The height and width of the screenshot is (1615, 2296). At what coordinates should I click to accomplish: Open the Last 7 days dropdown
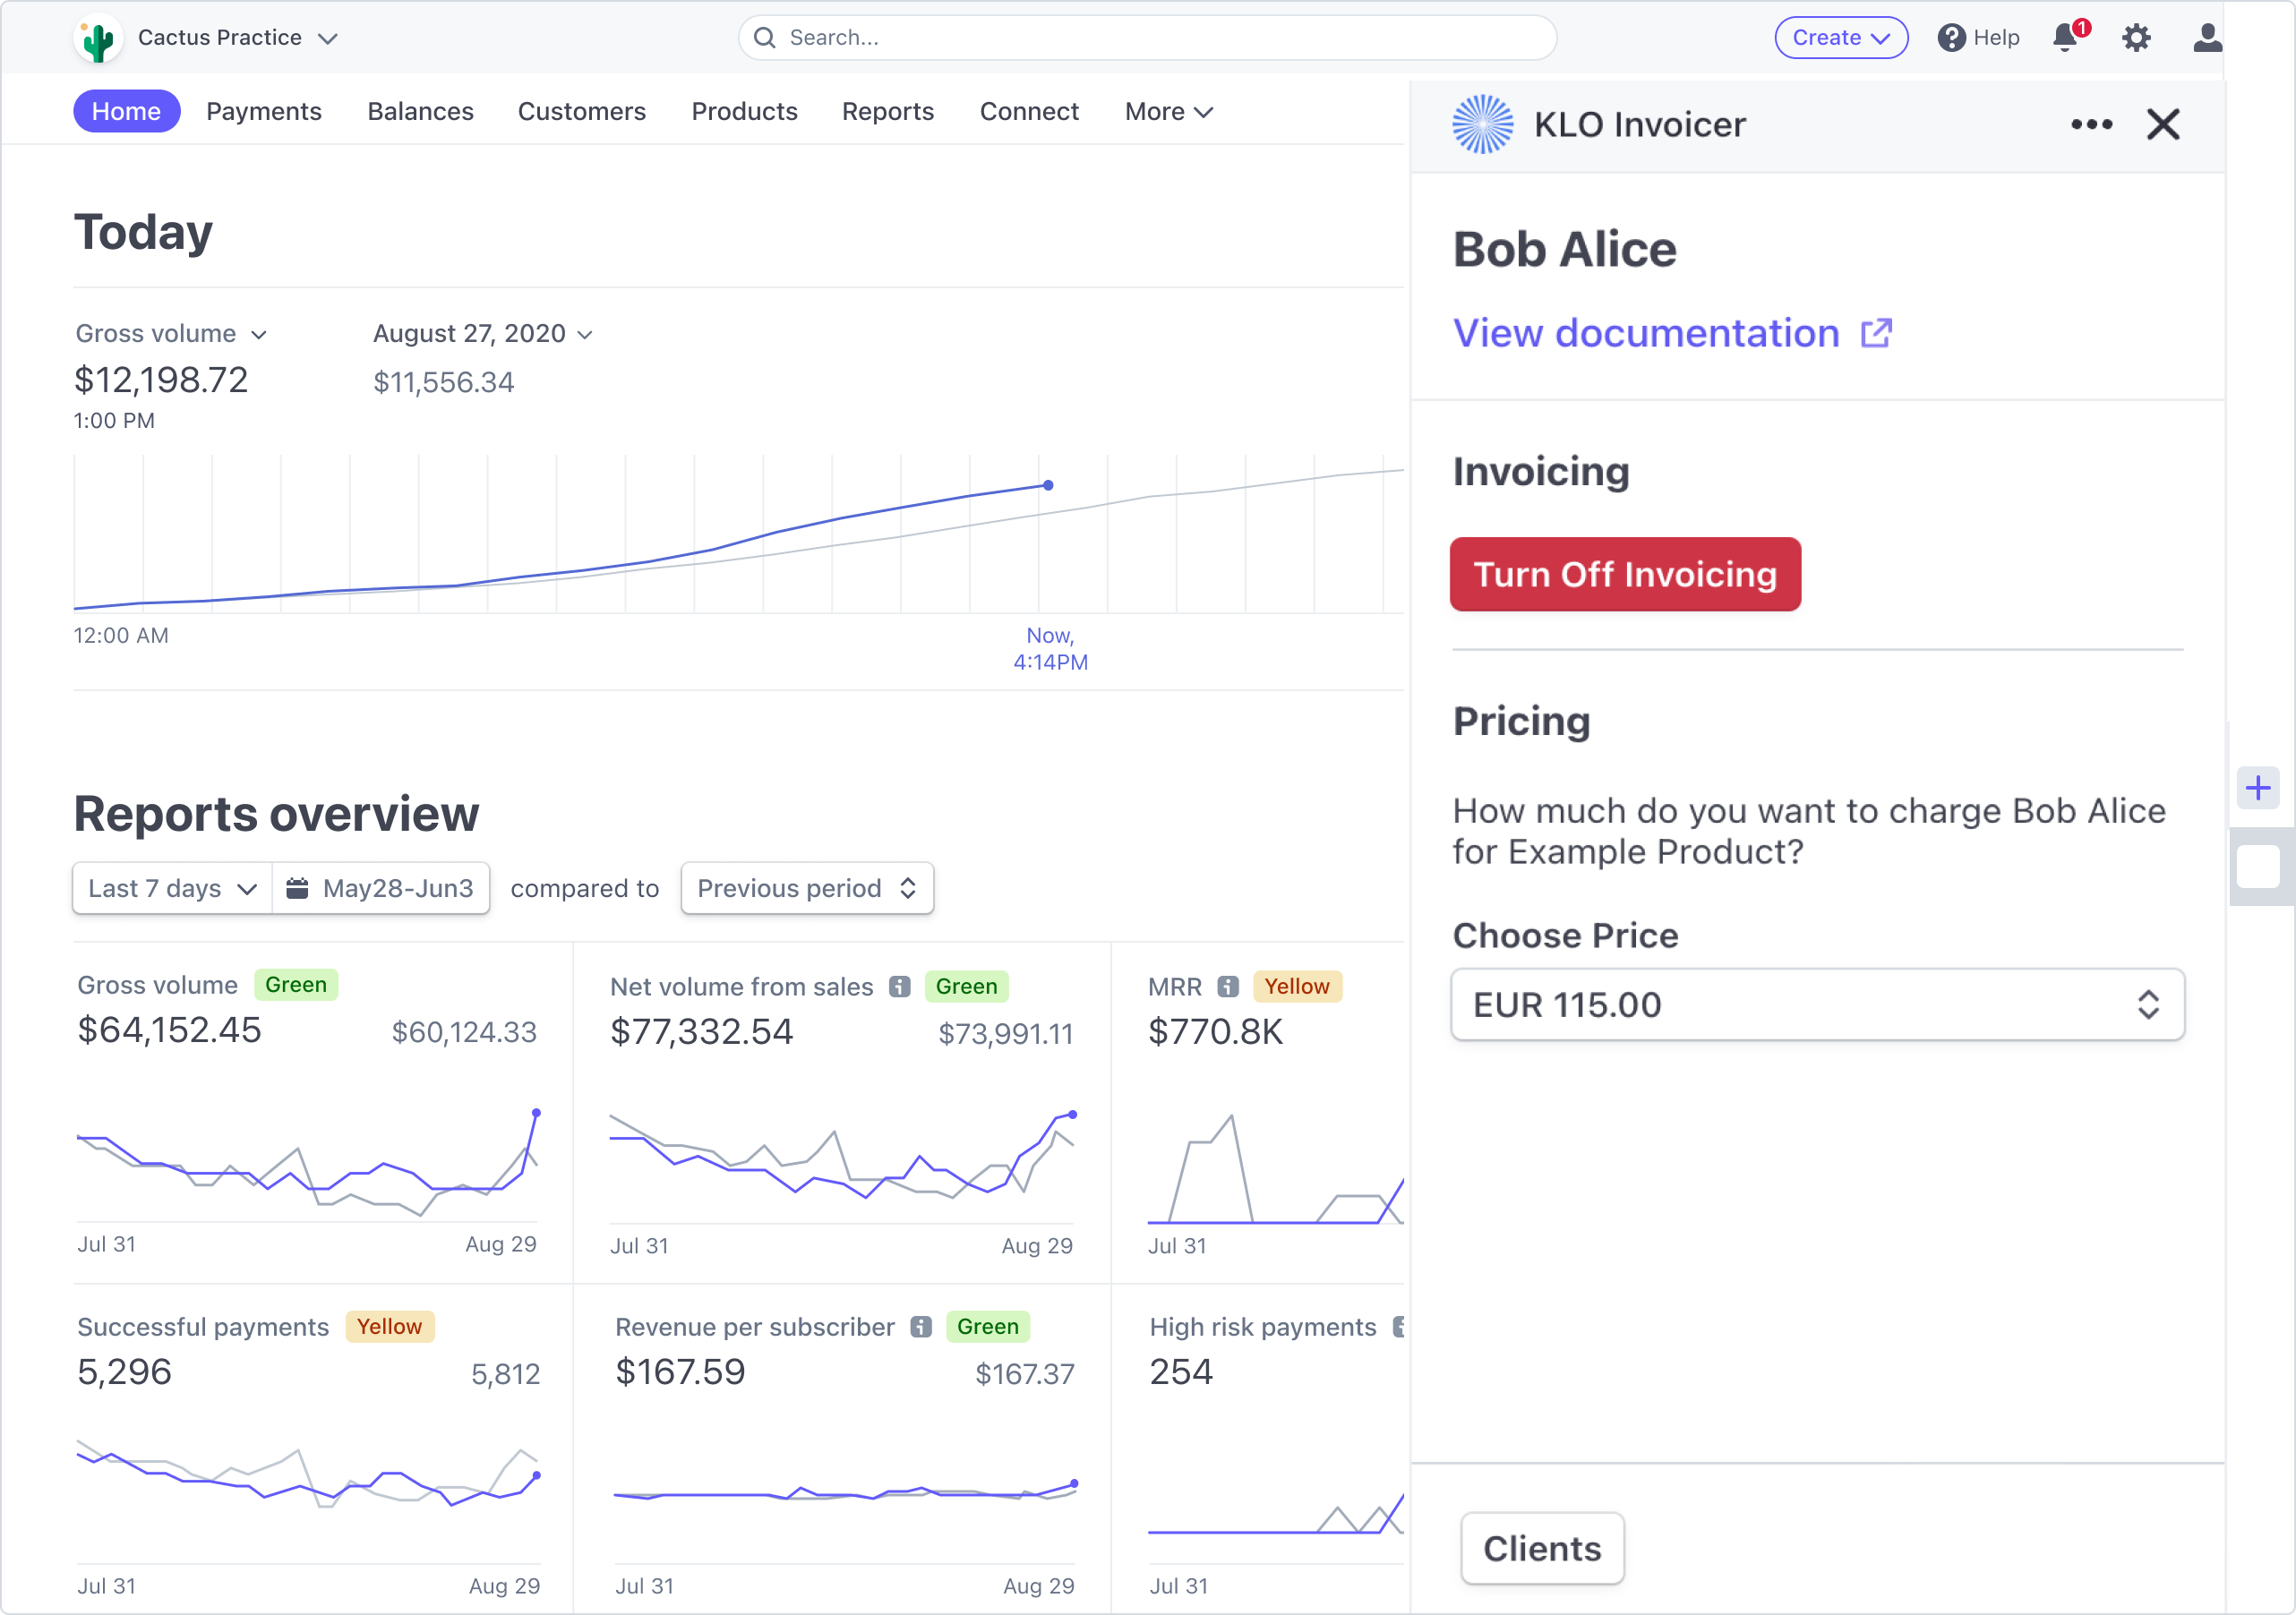point(172,888)
